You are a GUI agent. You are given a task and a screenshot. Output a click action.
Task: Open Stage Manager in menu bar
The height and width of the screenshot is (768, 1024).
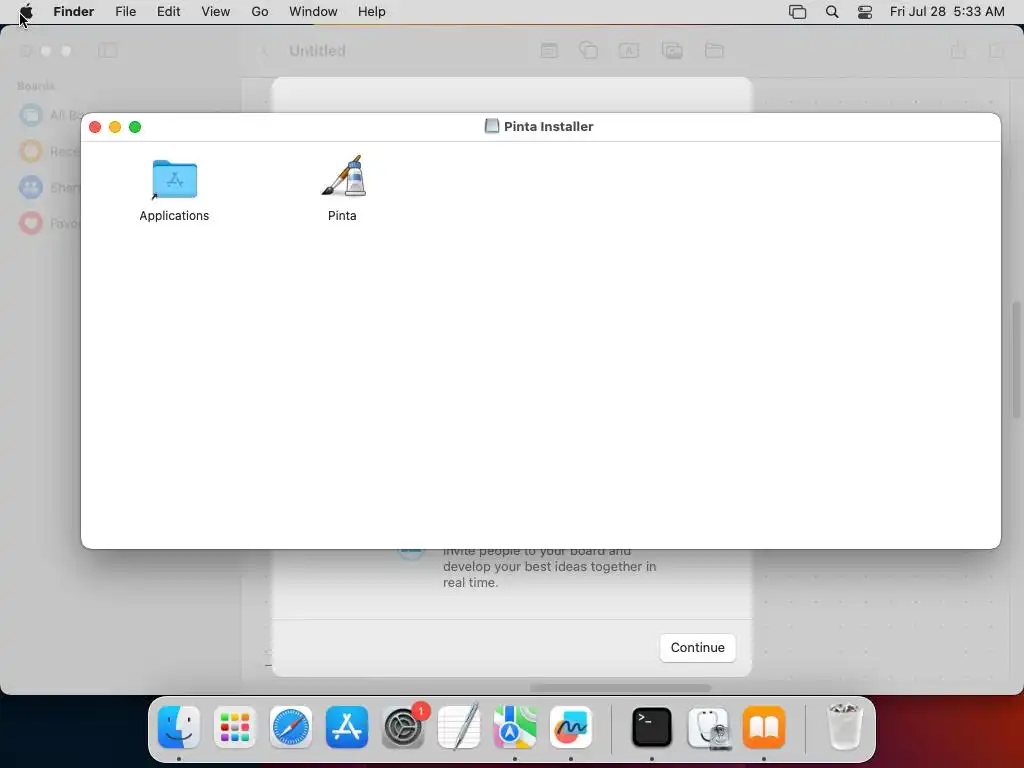pyautogui.click(x=797, y=12)
